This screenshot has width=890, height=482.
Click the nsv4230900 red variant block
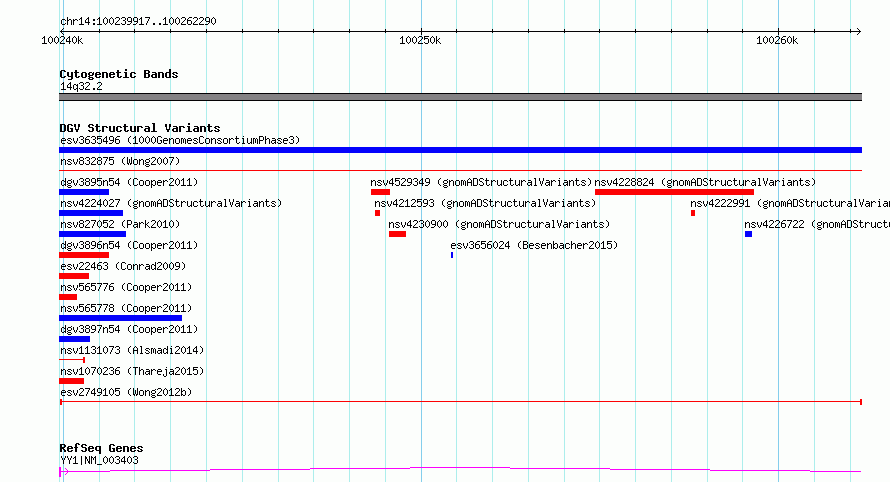click(x=397, y=234)
